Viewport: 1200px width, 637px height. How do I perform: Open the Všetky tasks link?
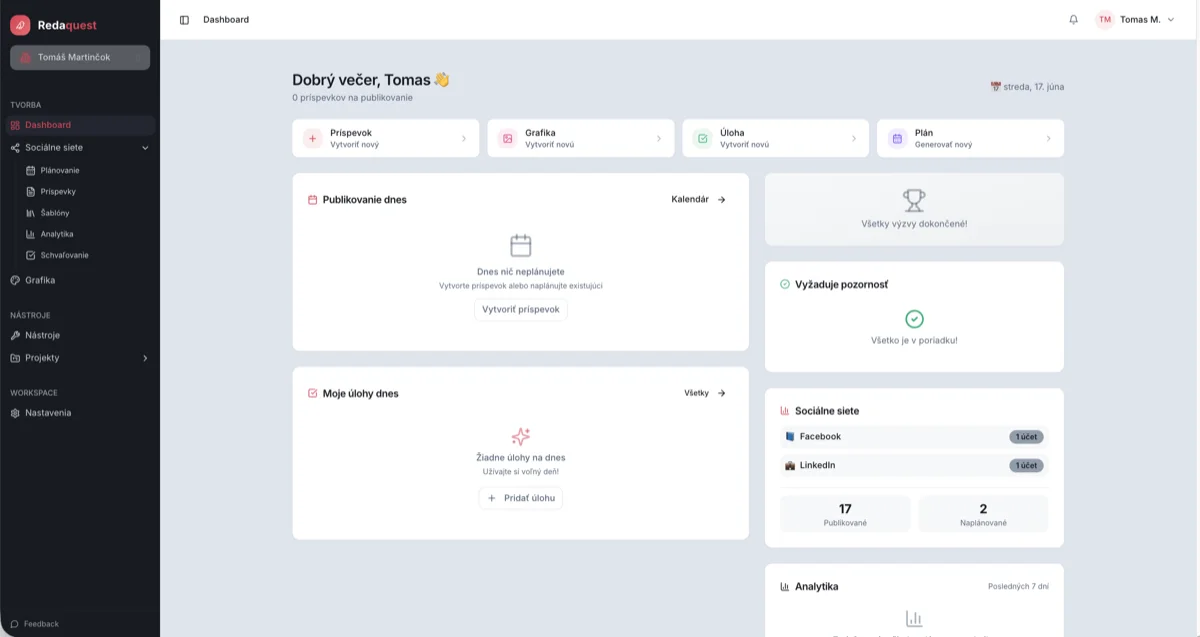(705, 394)
